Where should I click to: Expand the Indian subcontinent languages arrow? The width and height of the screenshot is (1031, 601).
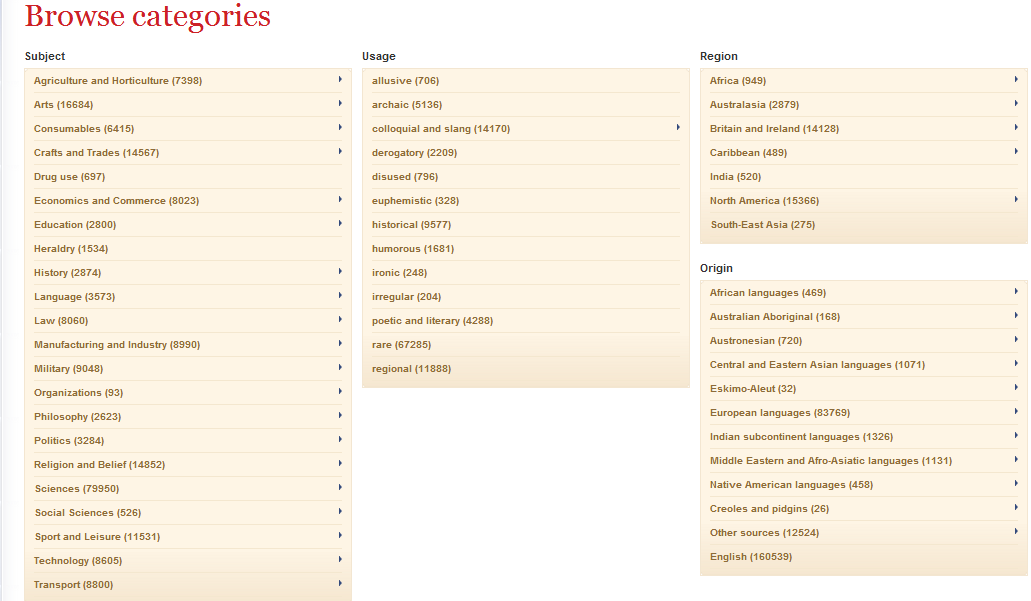[x=1016, y=435]
